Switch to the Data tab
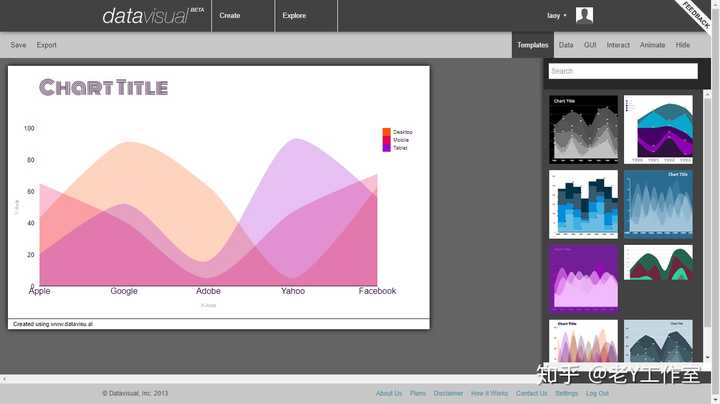 (x=566, y=45)
